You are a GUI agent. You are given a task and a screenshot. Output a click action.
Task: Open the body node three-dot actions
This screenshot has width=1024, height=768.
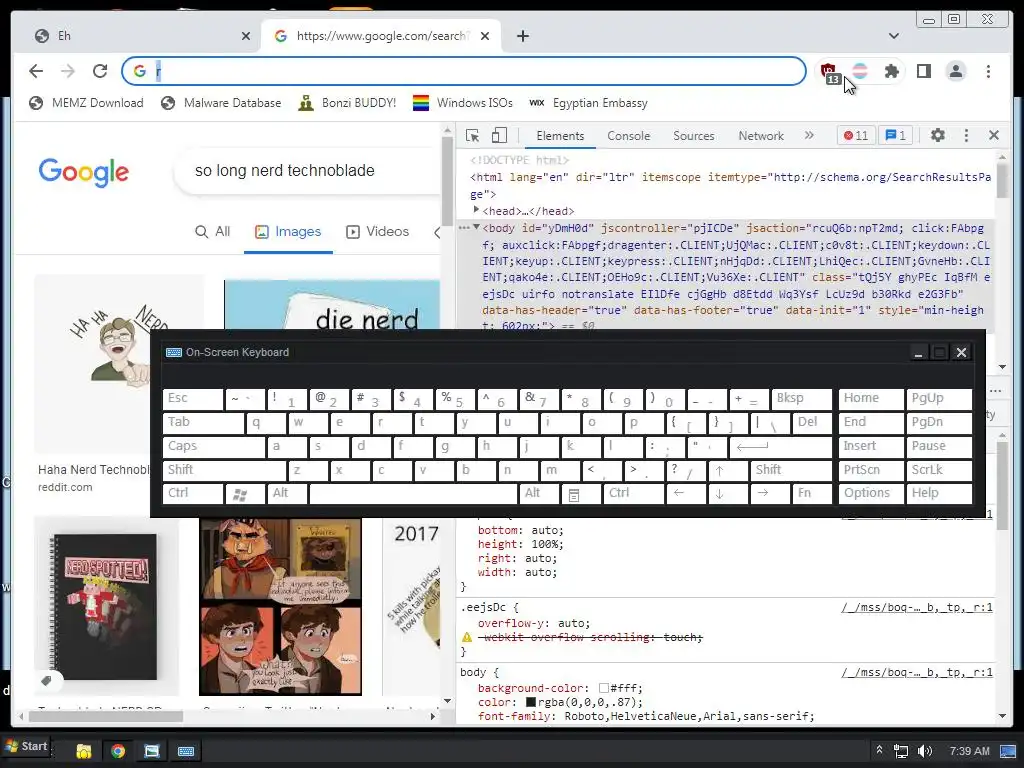pos(464,228)
